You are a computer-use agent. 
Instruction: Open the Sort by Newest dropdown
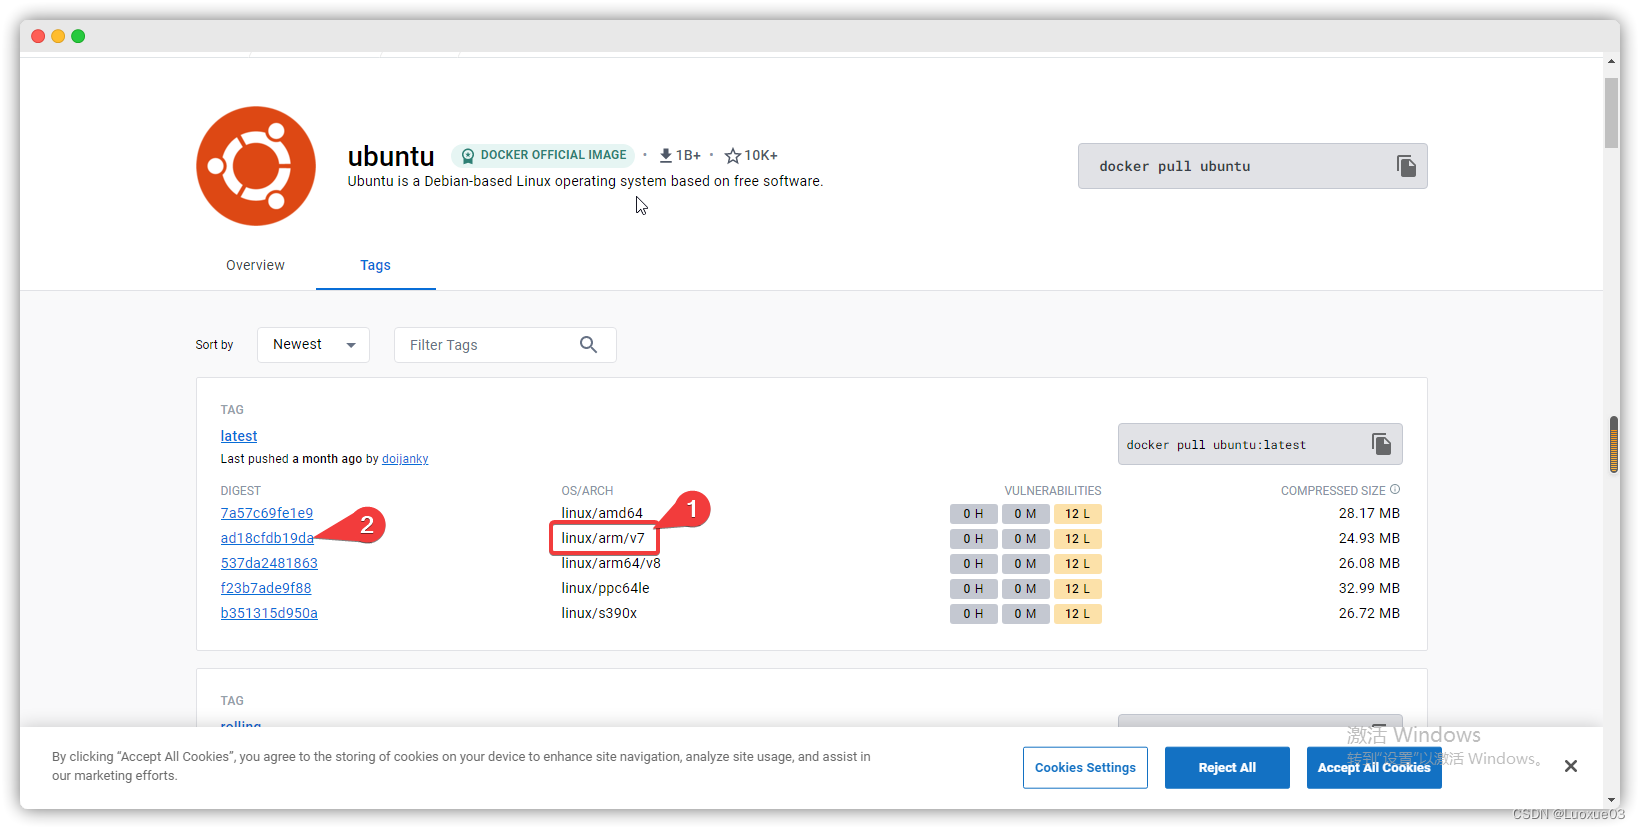313,345
